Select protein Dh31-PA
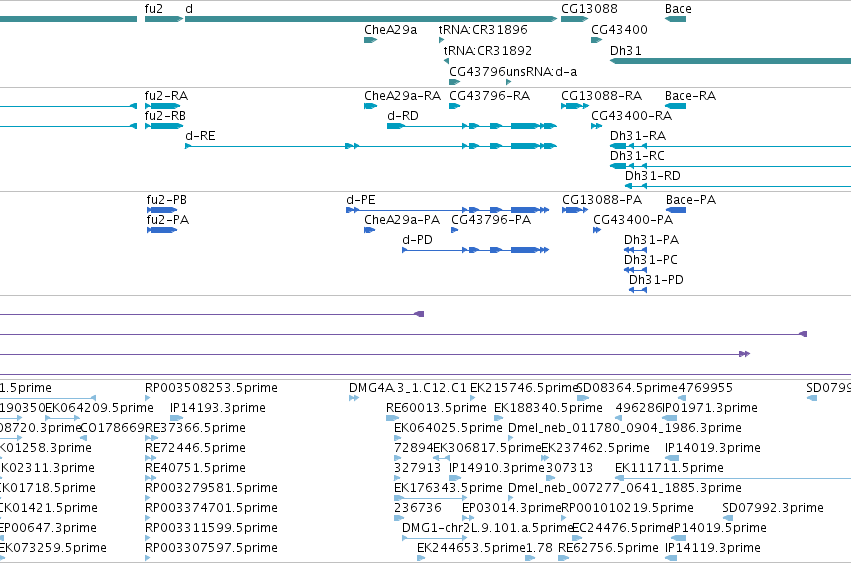The image size is (851, 563). pyautogui.click(x=636, y=250)
